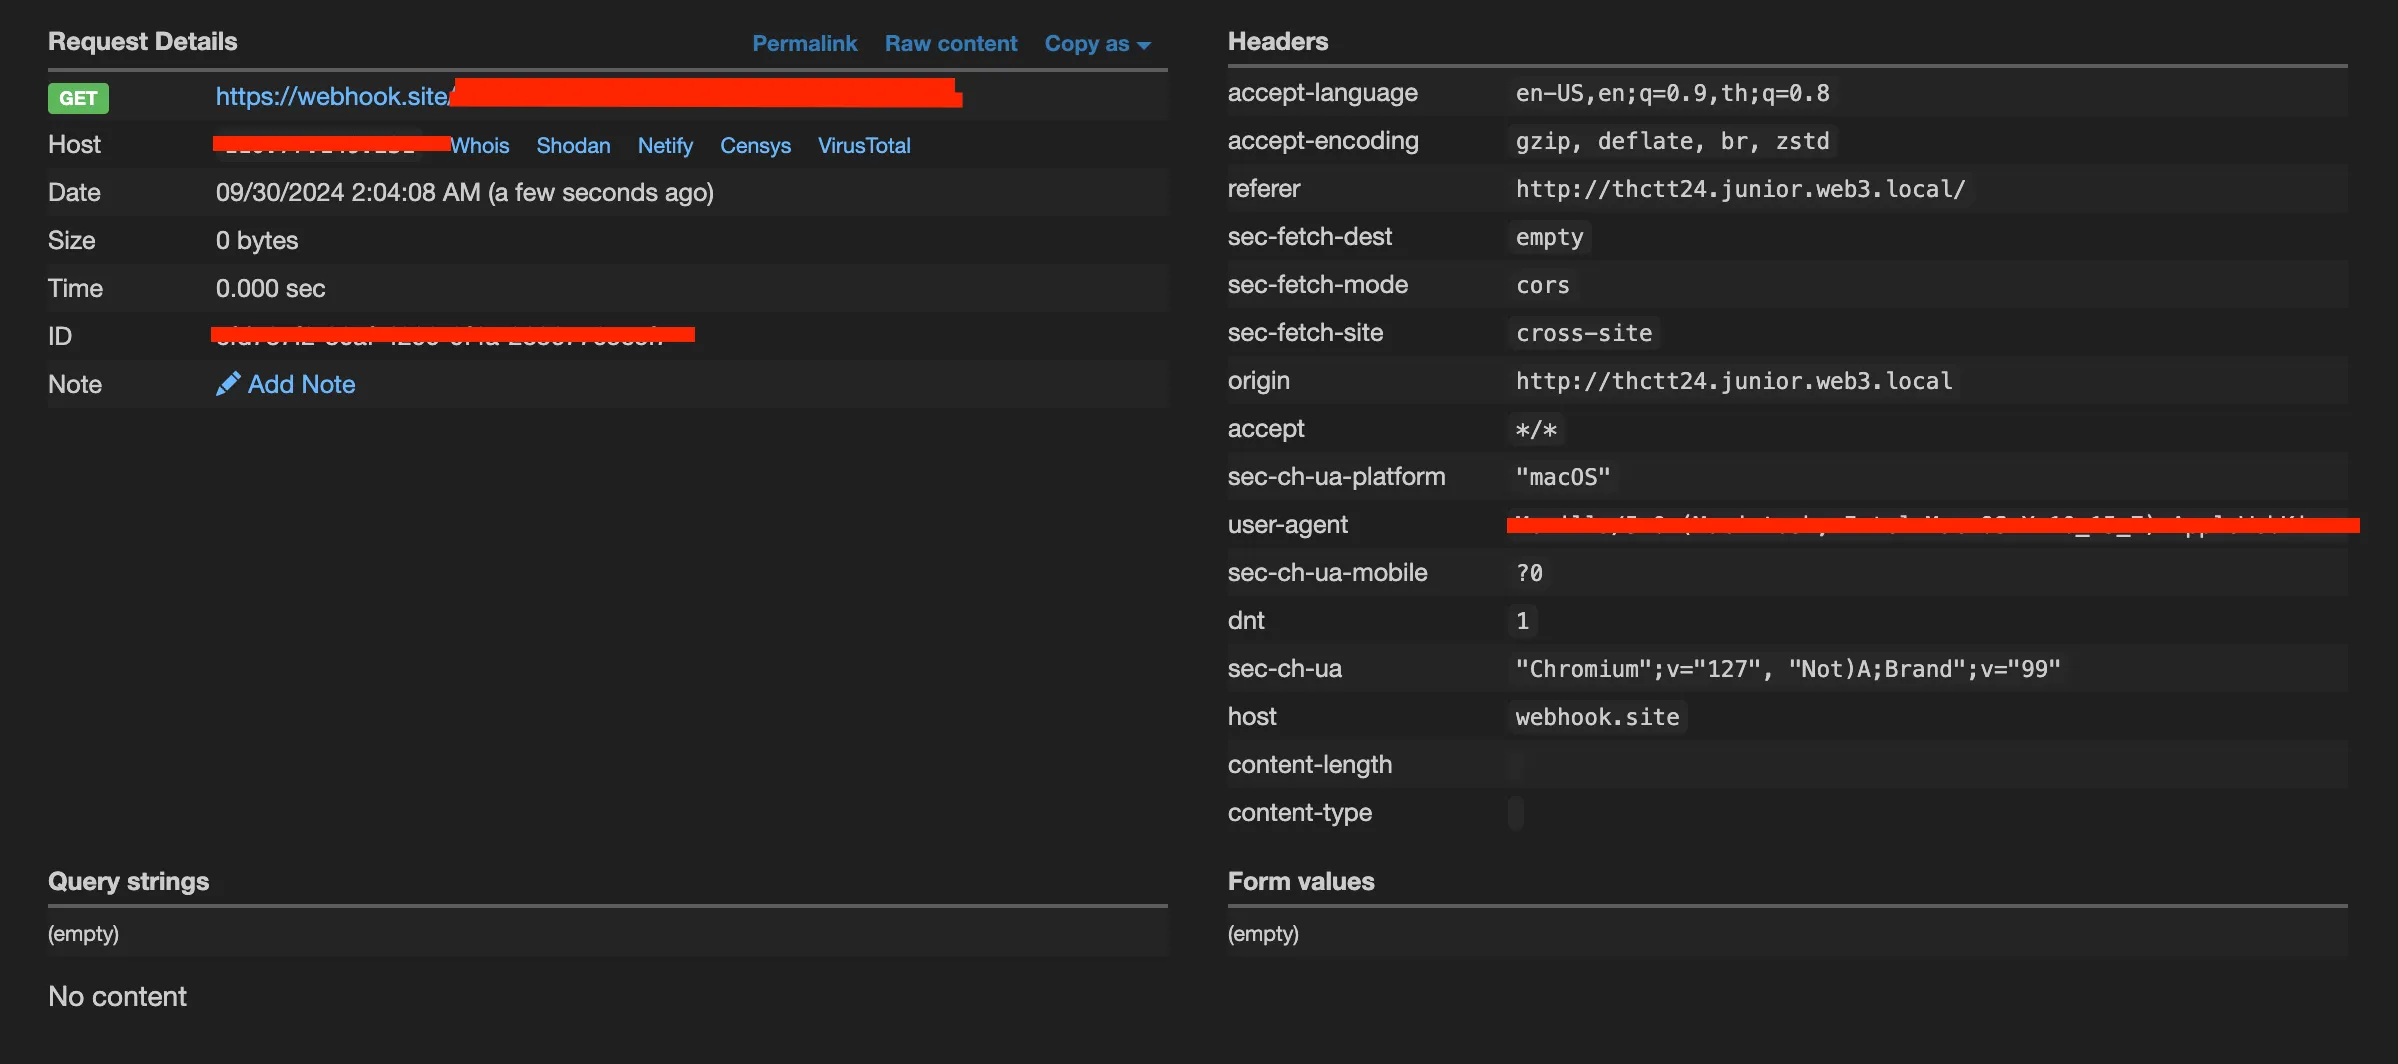Click the https://webhook.site request URL
This screenshot has height=1064, width=2398.
332,97
